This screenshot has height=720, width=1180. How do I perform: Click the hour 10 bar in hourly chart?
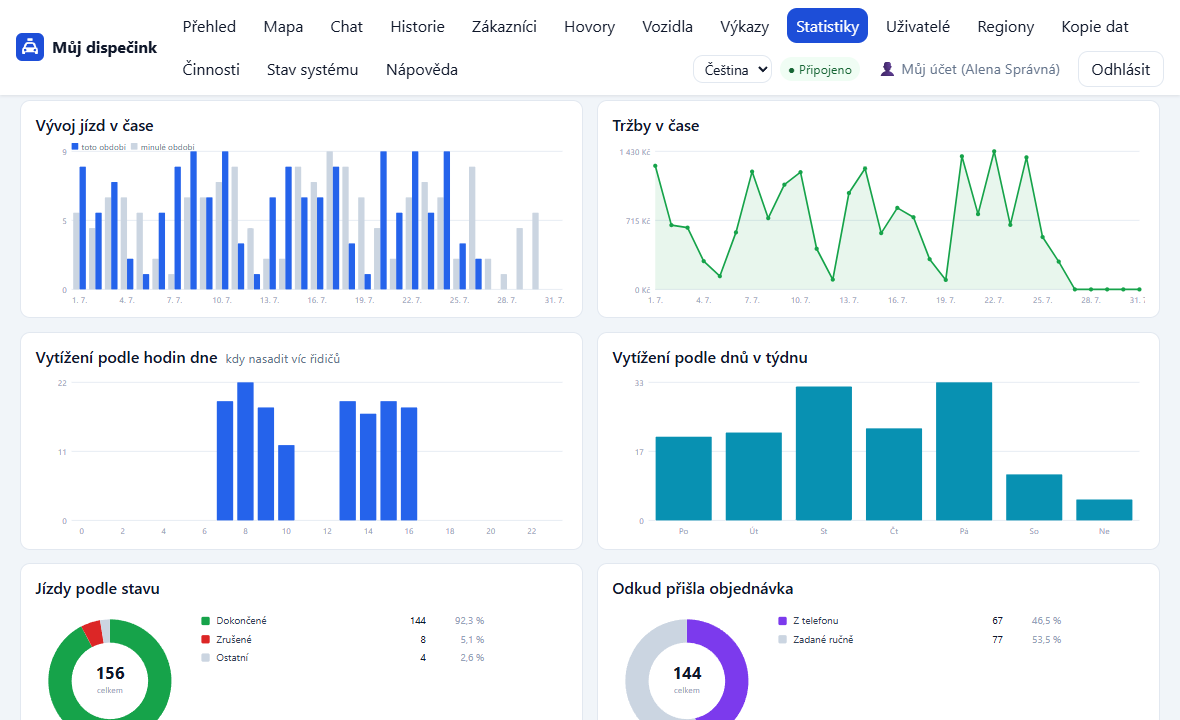point(286,483)
